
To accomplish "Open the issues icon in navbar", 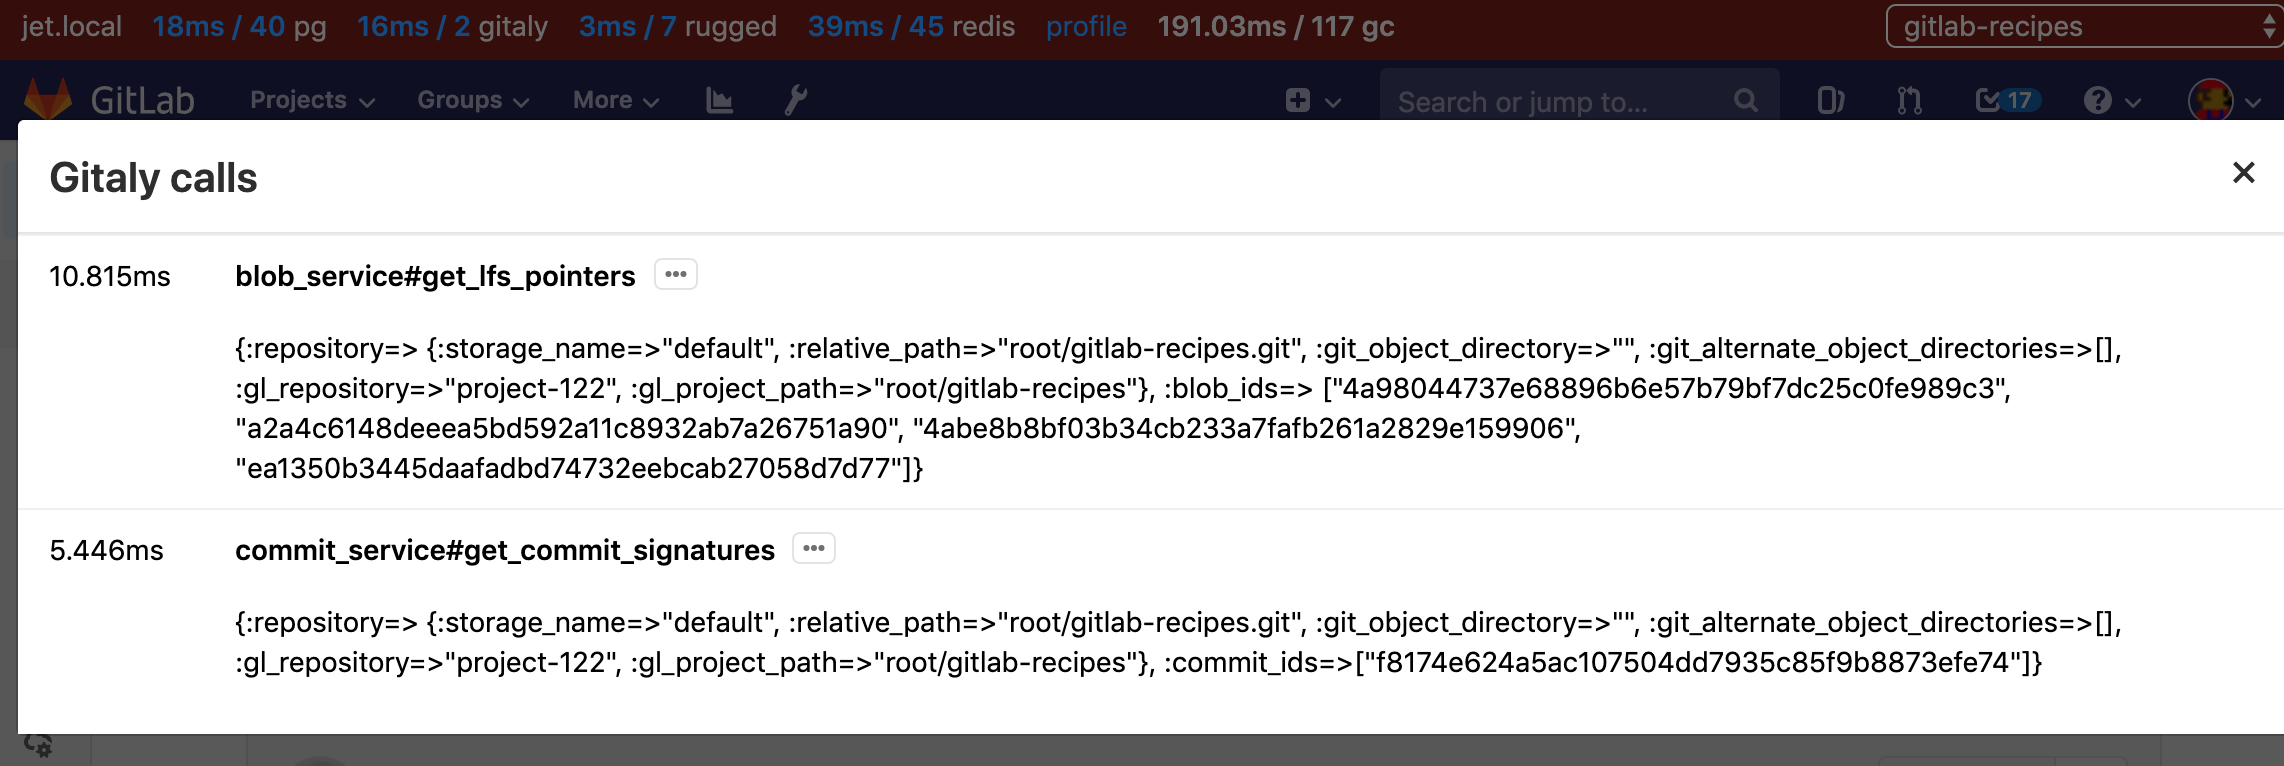I will [x=1830, y=100].
